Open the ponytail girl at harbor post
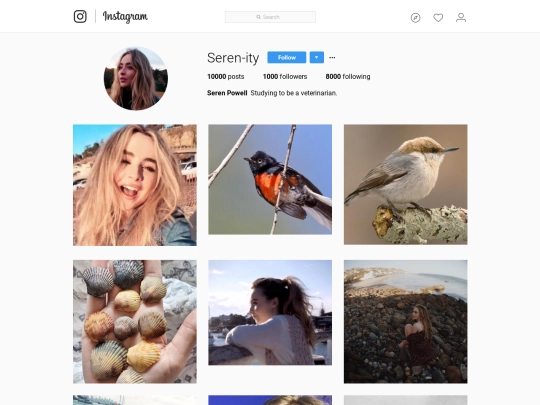The width and height of the screenshot is (540, 405). point(270,313)
